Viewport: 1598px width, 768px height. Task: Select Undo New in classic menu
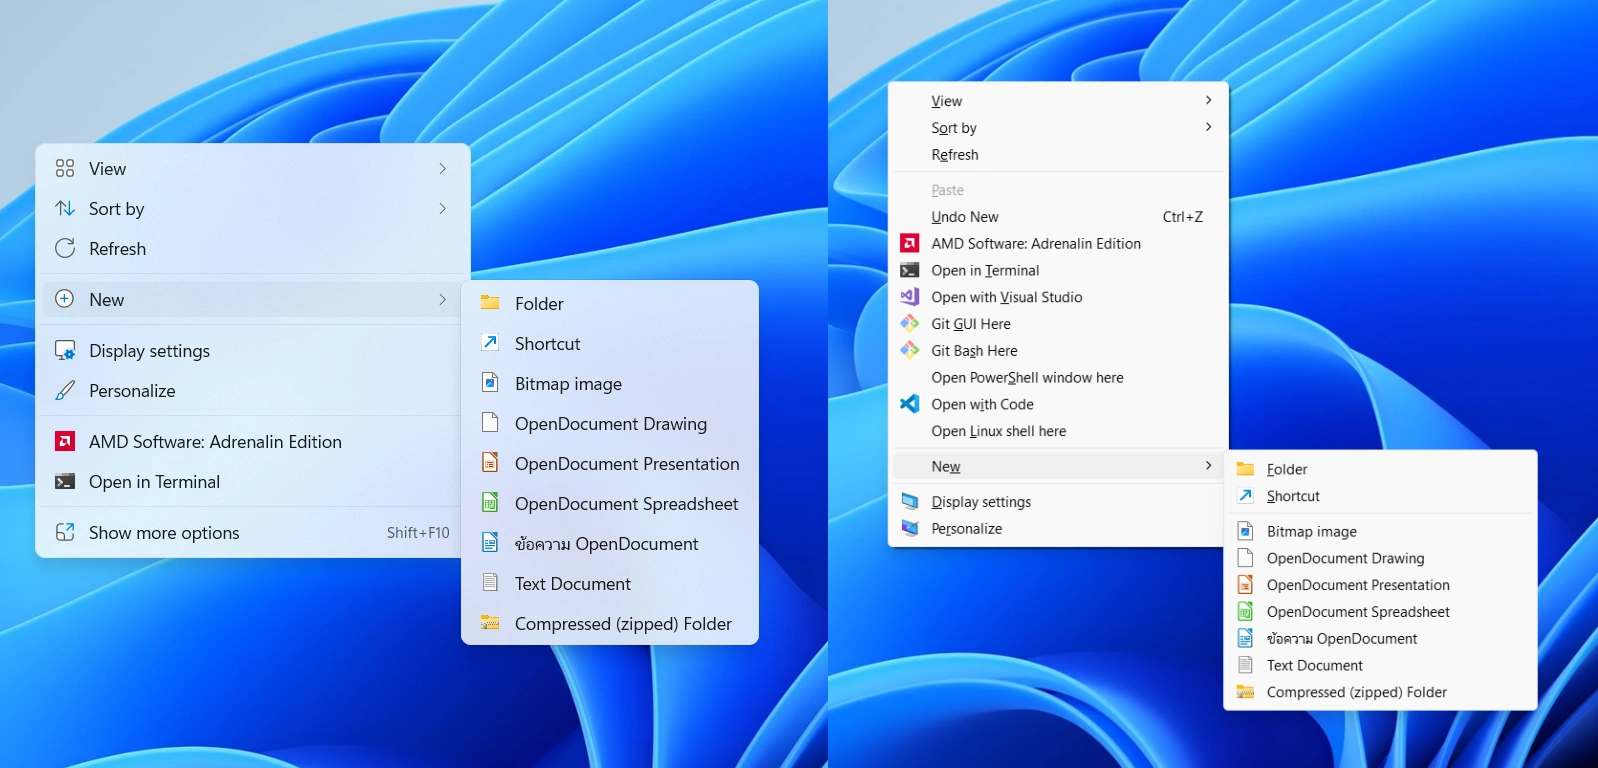click(1058, 216)
